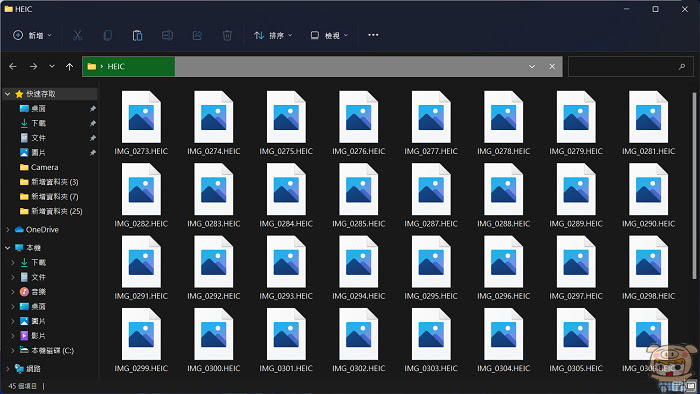Collapse the 快速存取 quick access section

8,94
